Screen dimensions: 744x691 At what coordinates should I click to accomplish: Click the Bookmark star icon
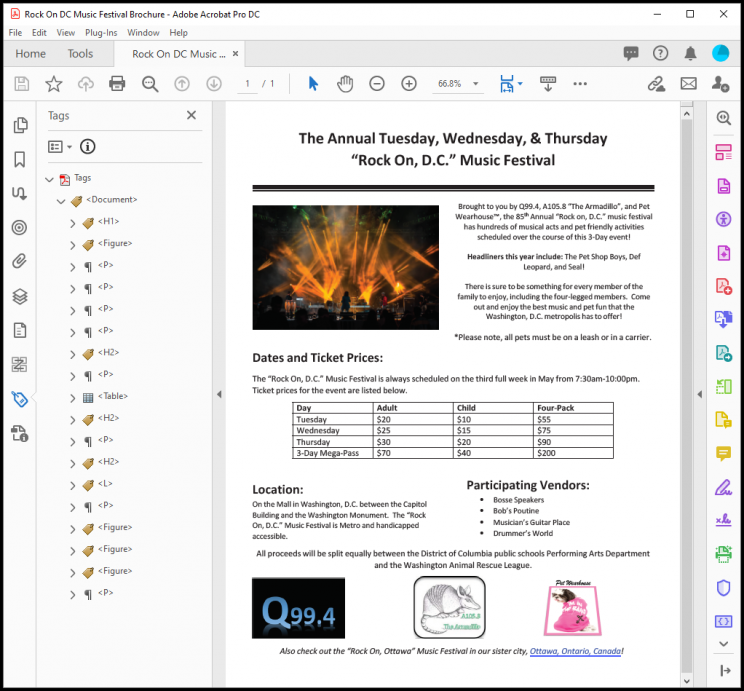54,84
